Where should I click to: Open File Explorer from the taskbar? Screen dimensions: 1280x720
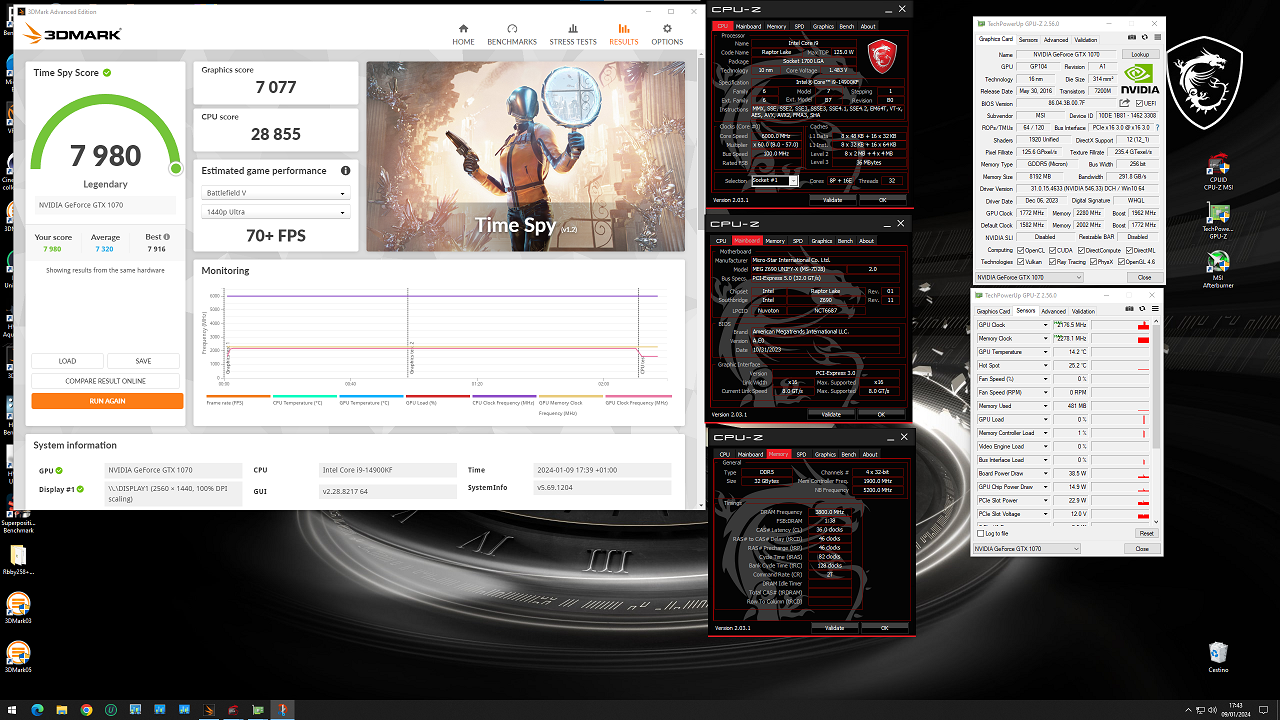[x=62, y=710]
